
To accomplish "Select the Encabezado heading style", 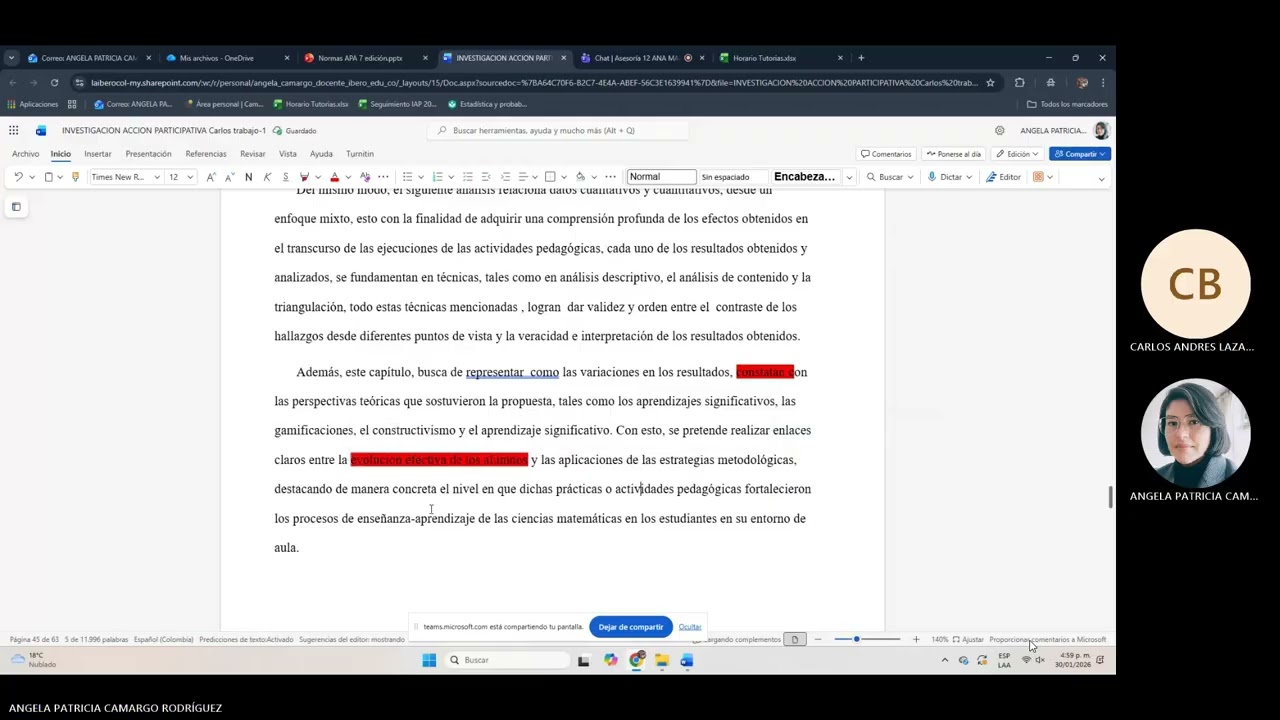I will 804,177.
